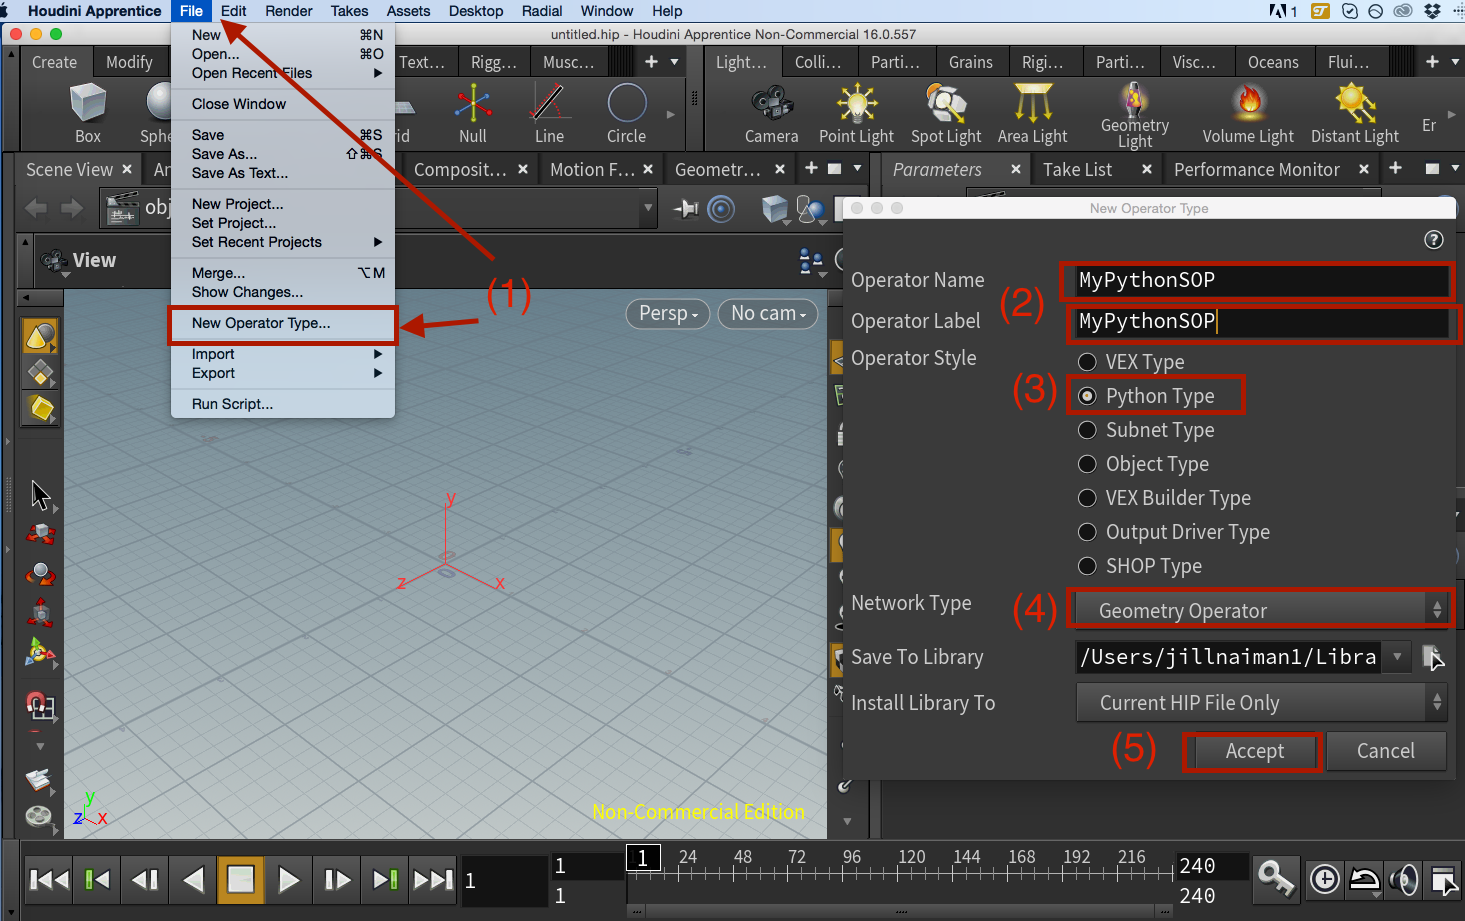Screen dimensions: 1465x921
Task: Select Subnet Type operator style
Action: coord(1087,430)
